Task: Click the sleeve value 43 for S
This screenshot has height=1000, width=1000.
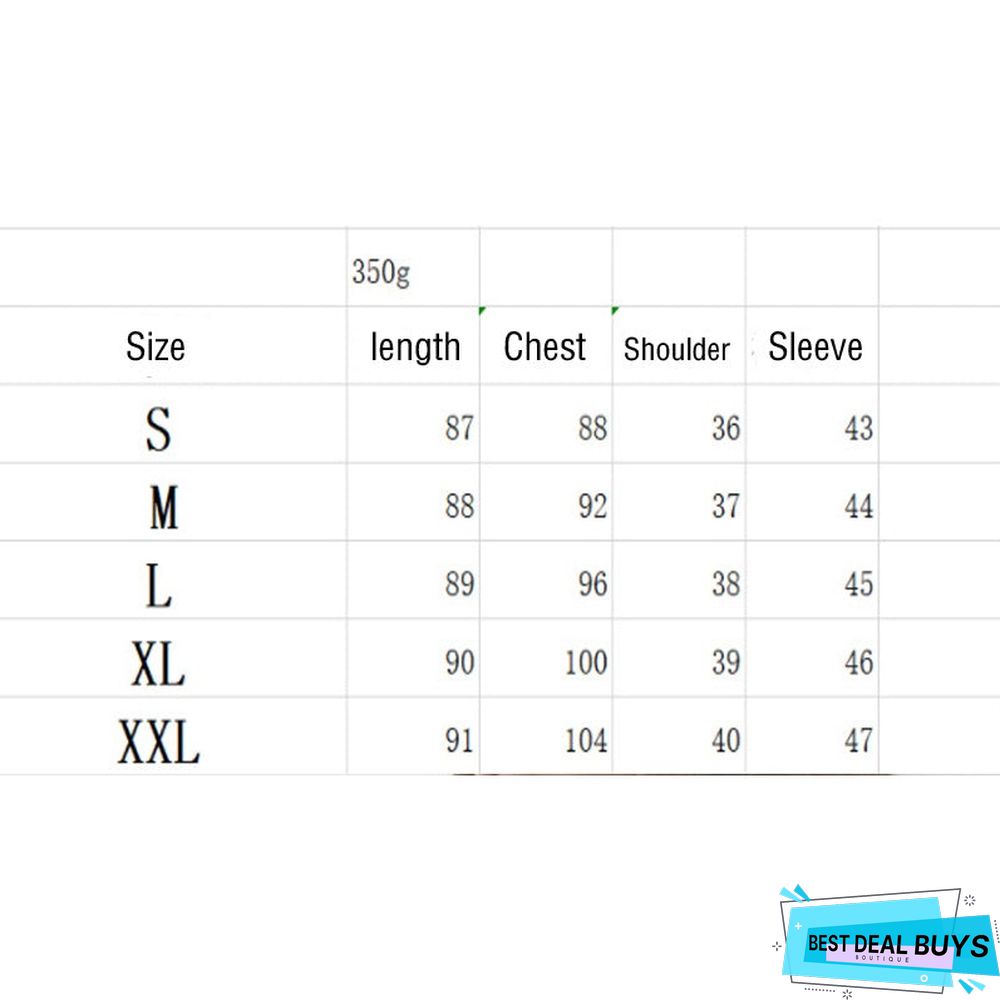Action: click(x=858, y=428)
